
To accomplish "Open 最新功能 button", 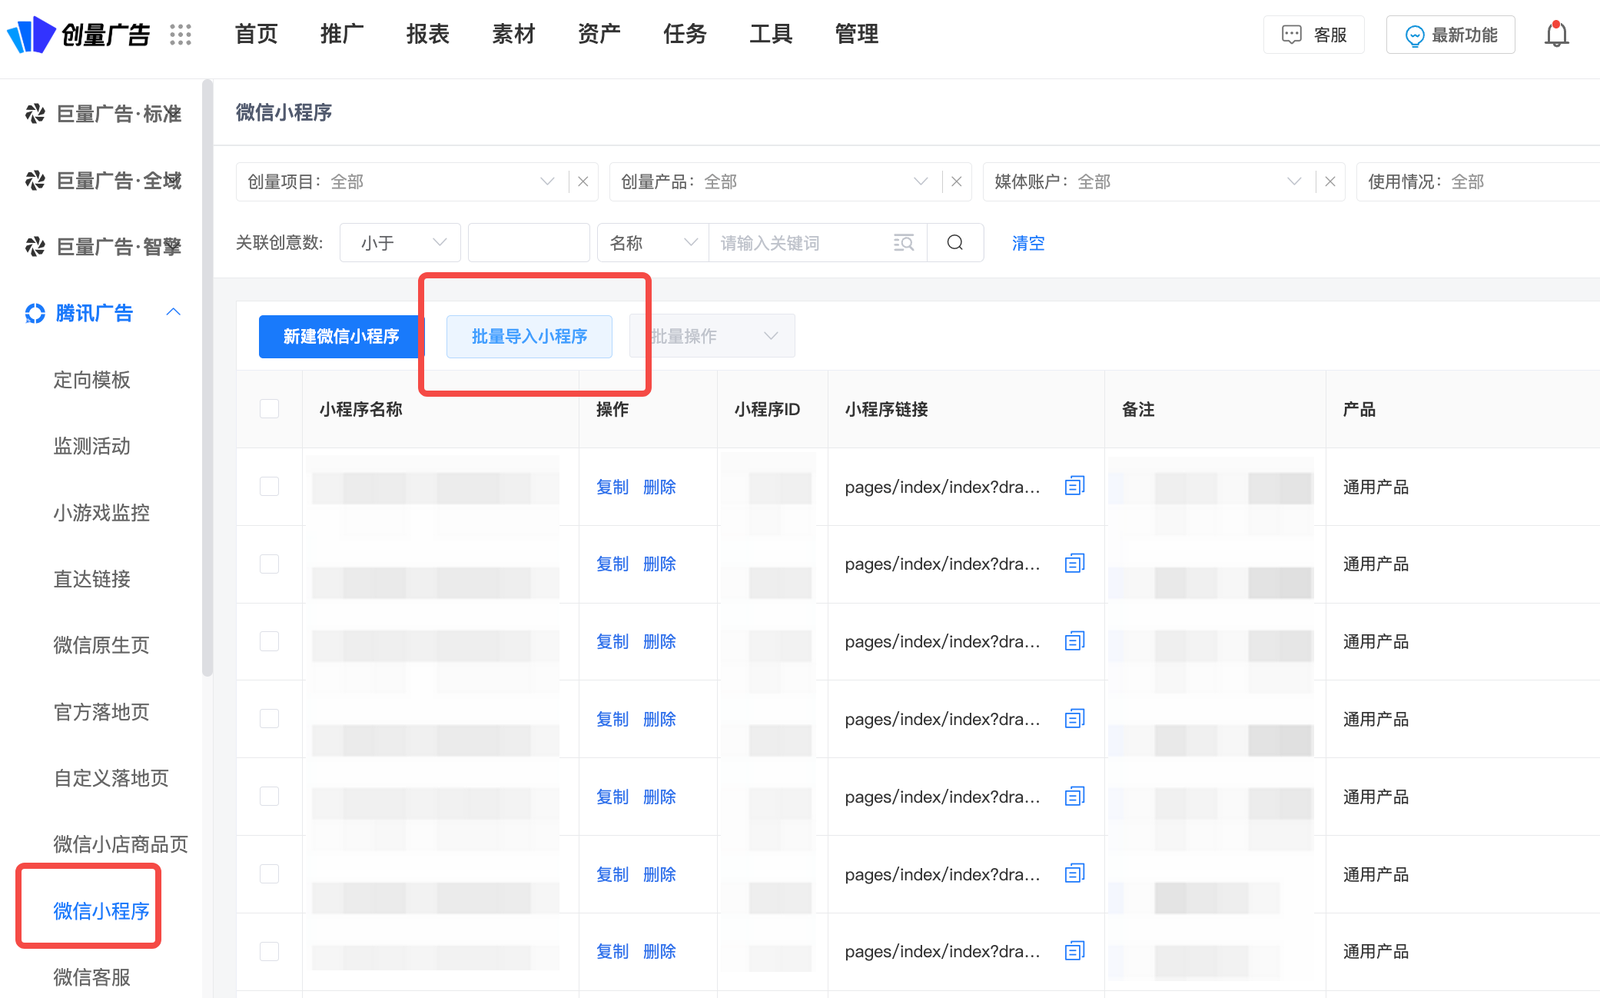I will [x=1451, y=35].
